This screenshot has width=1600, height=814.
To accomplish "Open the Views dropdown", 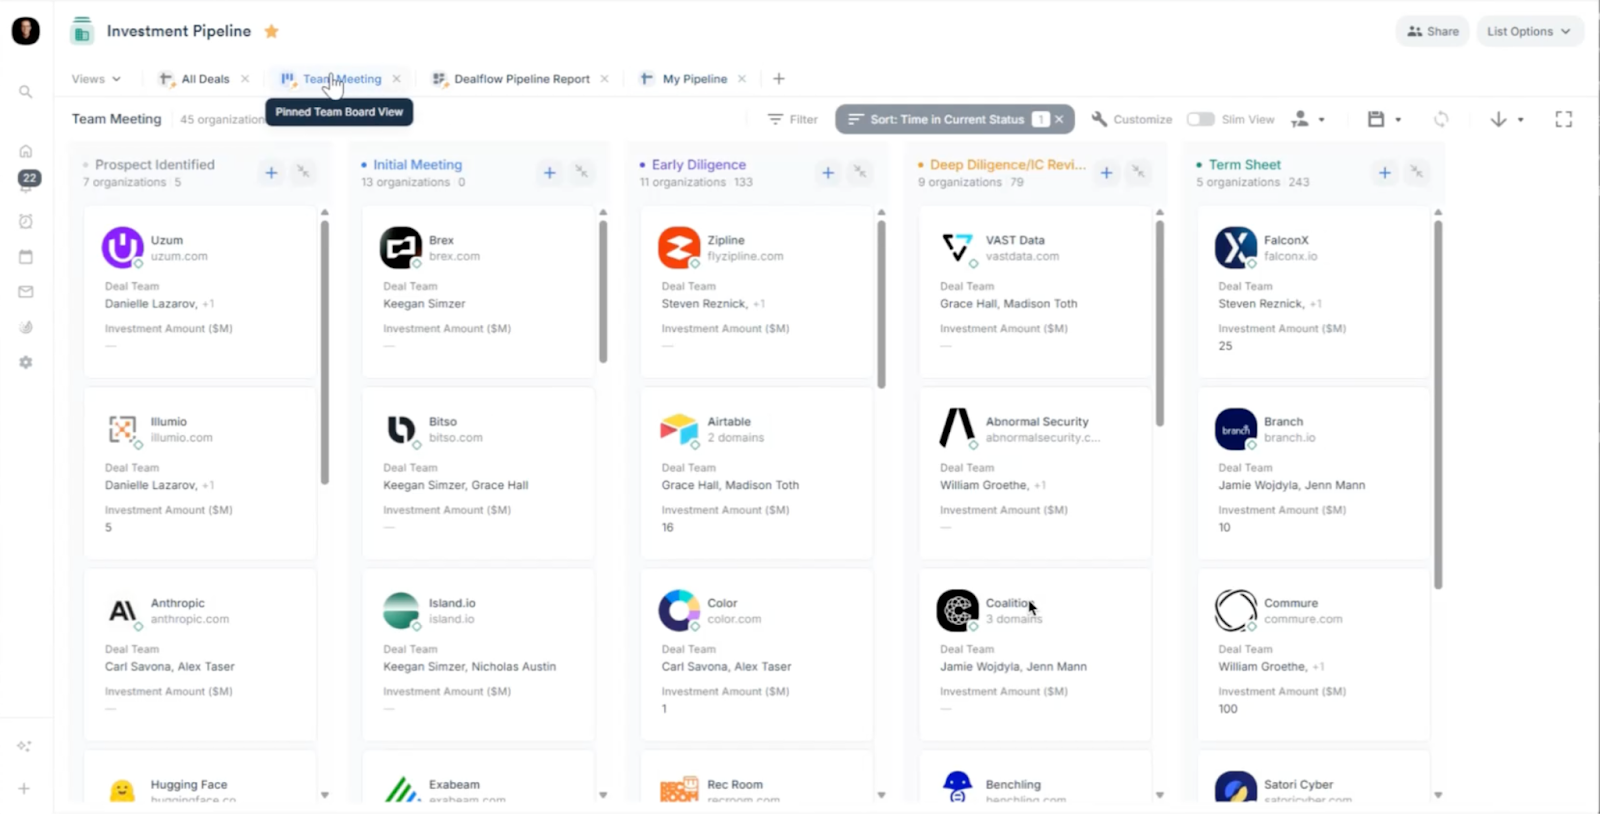I will click(96, 79).
